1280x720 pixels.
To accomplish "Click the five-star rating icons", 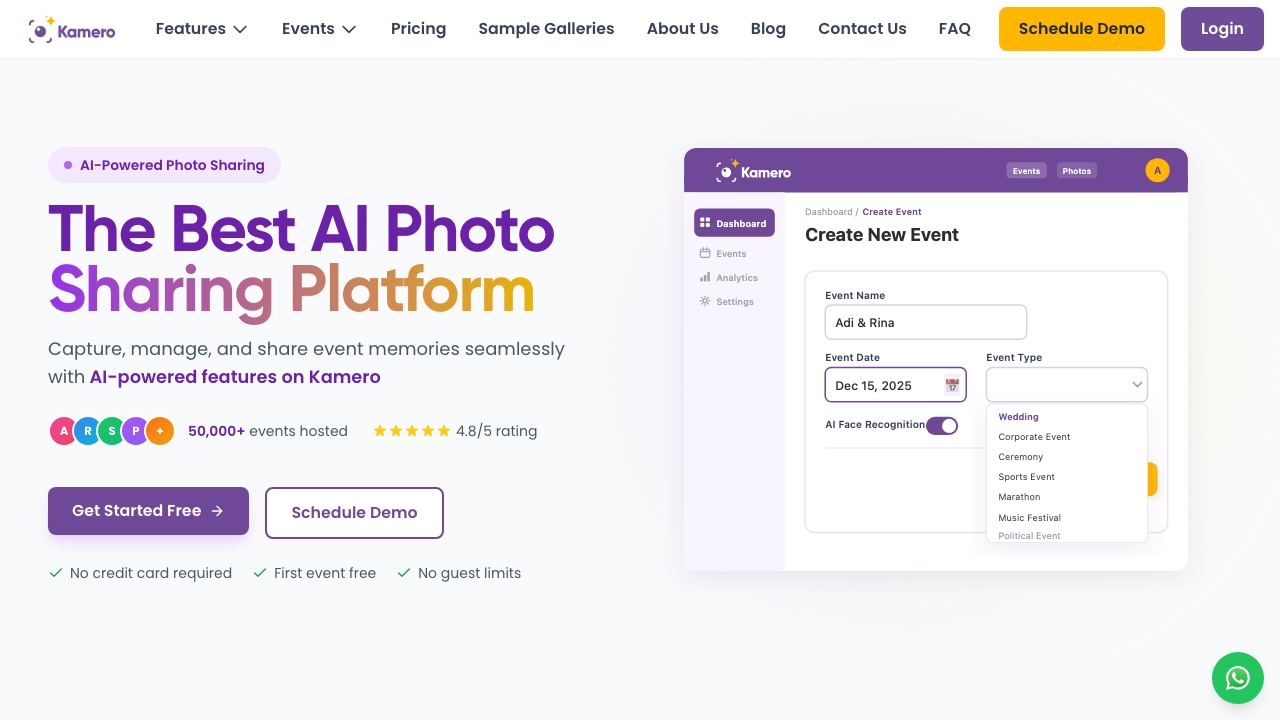I will (412, 431).
